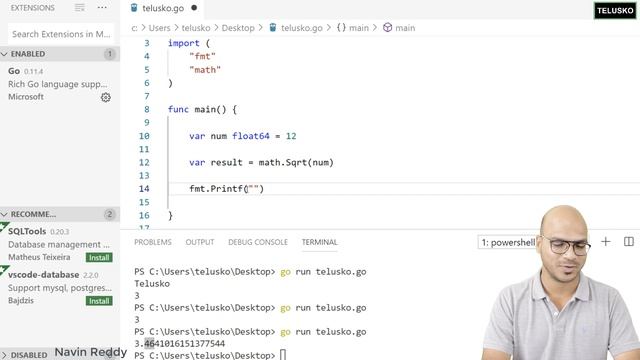
Task: Select the telusko.go editor tab
Action: coord(163,8)
